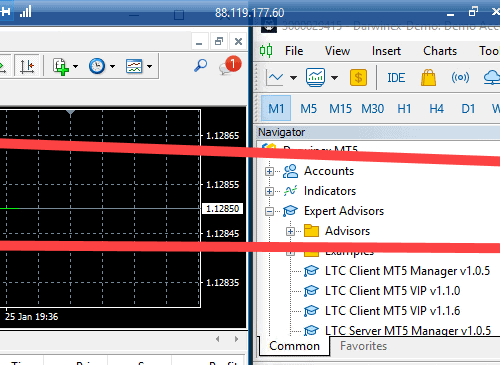Image resolution: width=500 pixels, height=365 pixels.
Task: Click the 1.12850 current price label
Action: click(222, 209)
